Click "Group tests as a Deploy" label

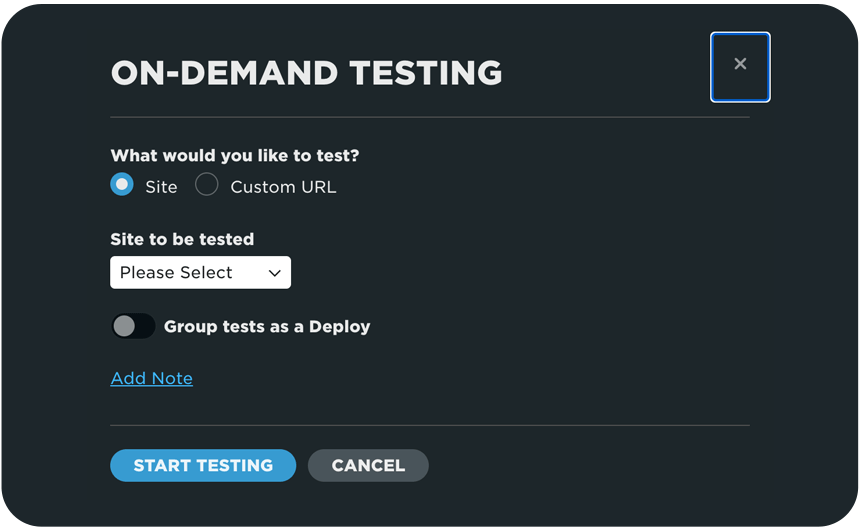pyautogui.click(x=267, y=326)
